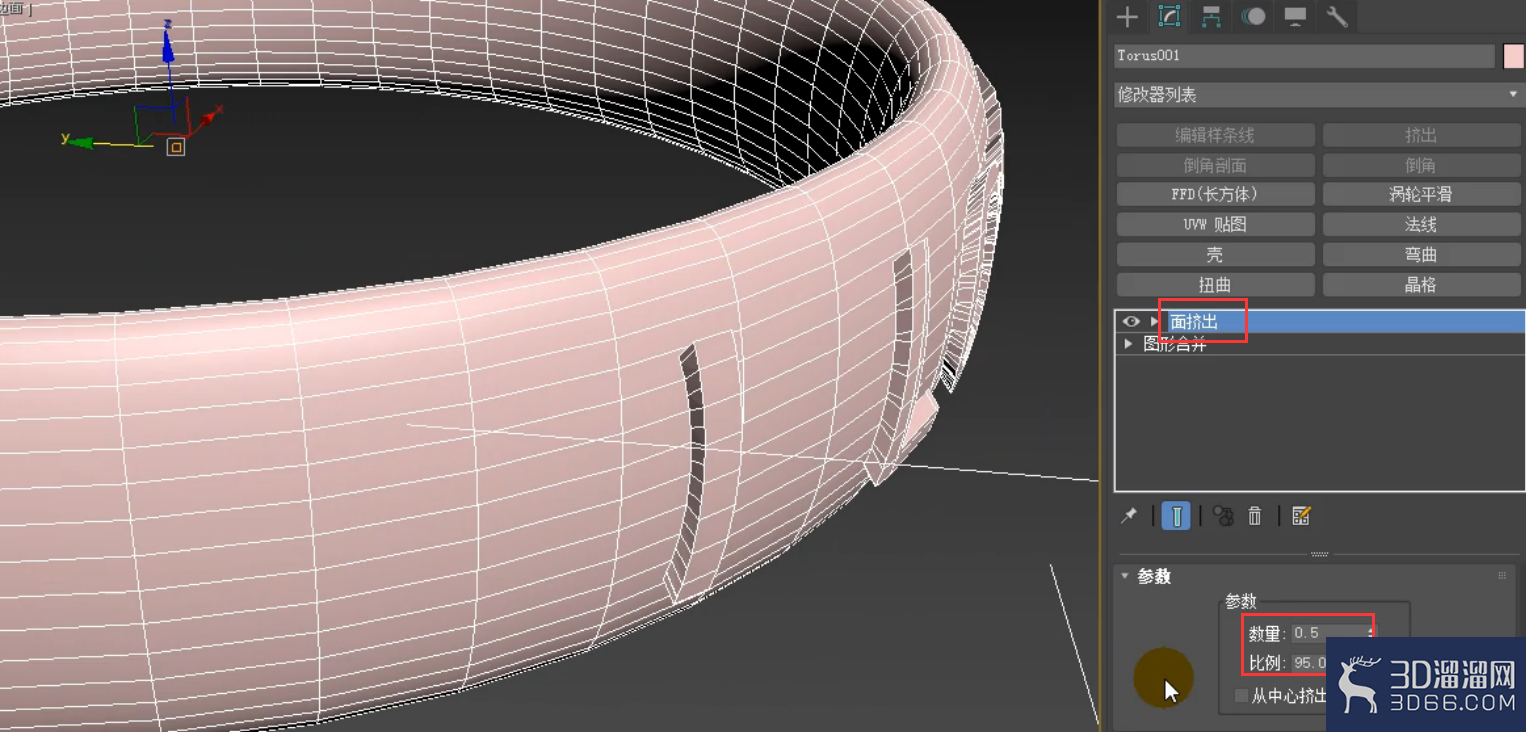Screen dimensions: 1526x732
Task: Click the 参数 rollout grip dots
Action: tap(1502, 576)
